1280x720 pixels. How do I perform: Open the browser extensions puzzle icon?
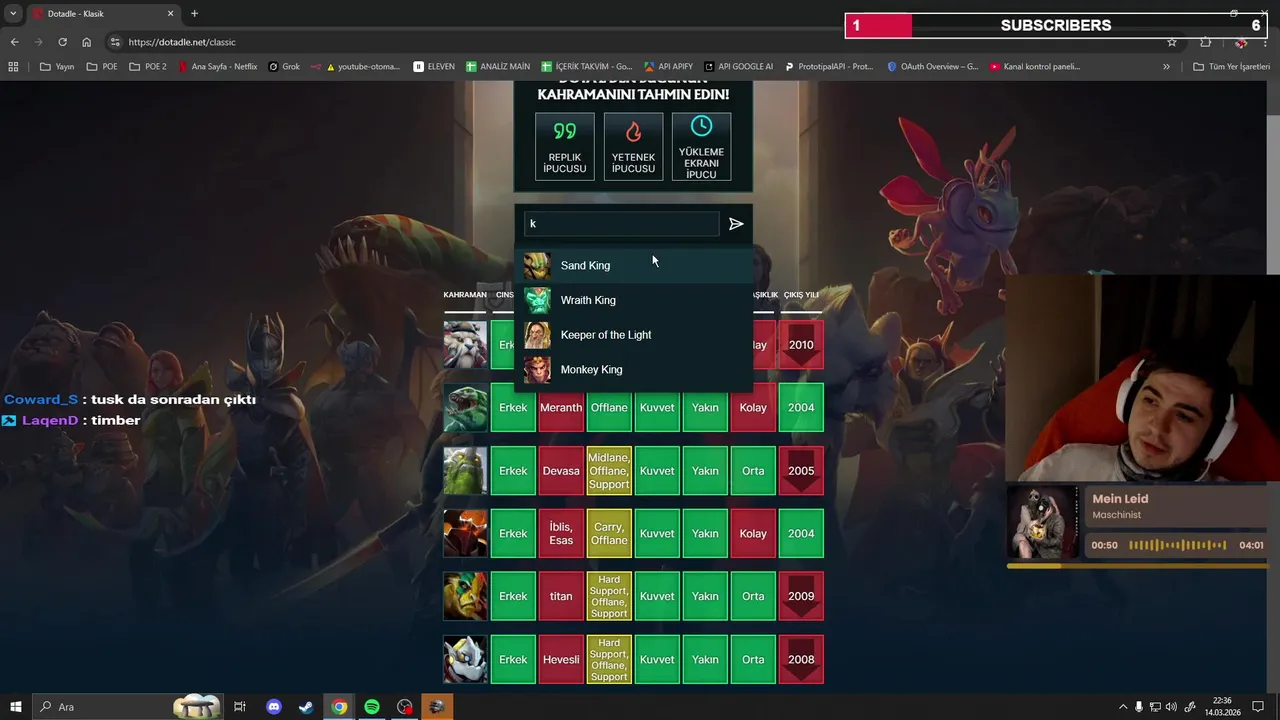tap(1205, 42)
